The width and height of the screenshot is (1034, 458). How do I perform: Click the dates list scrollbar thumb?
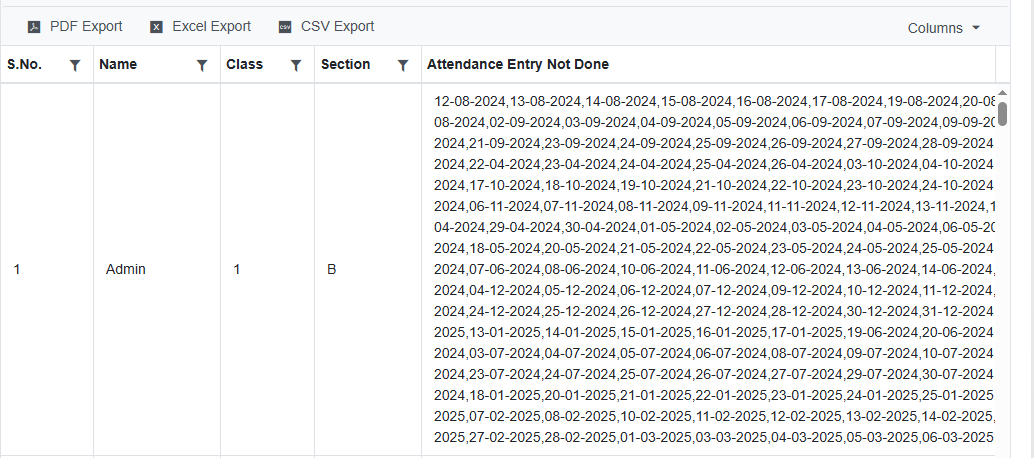(1002, 113)
